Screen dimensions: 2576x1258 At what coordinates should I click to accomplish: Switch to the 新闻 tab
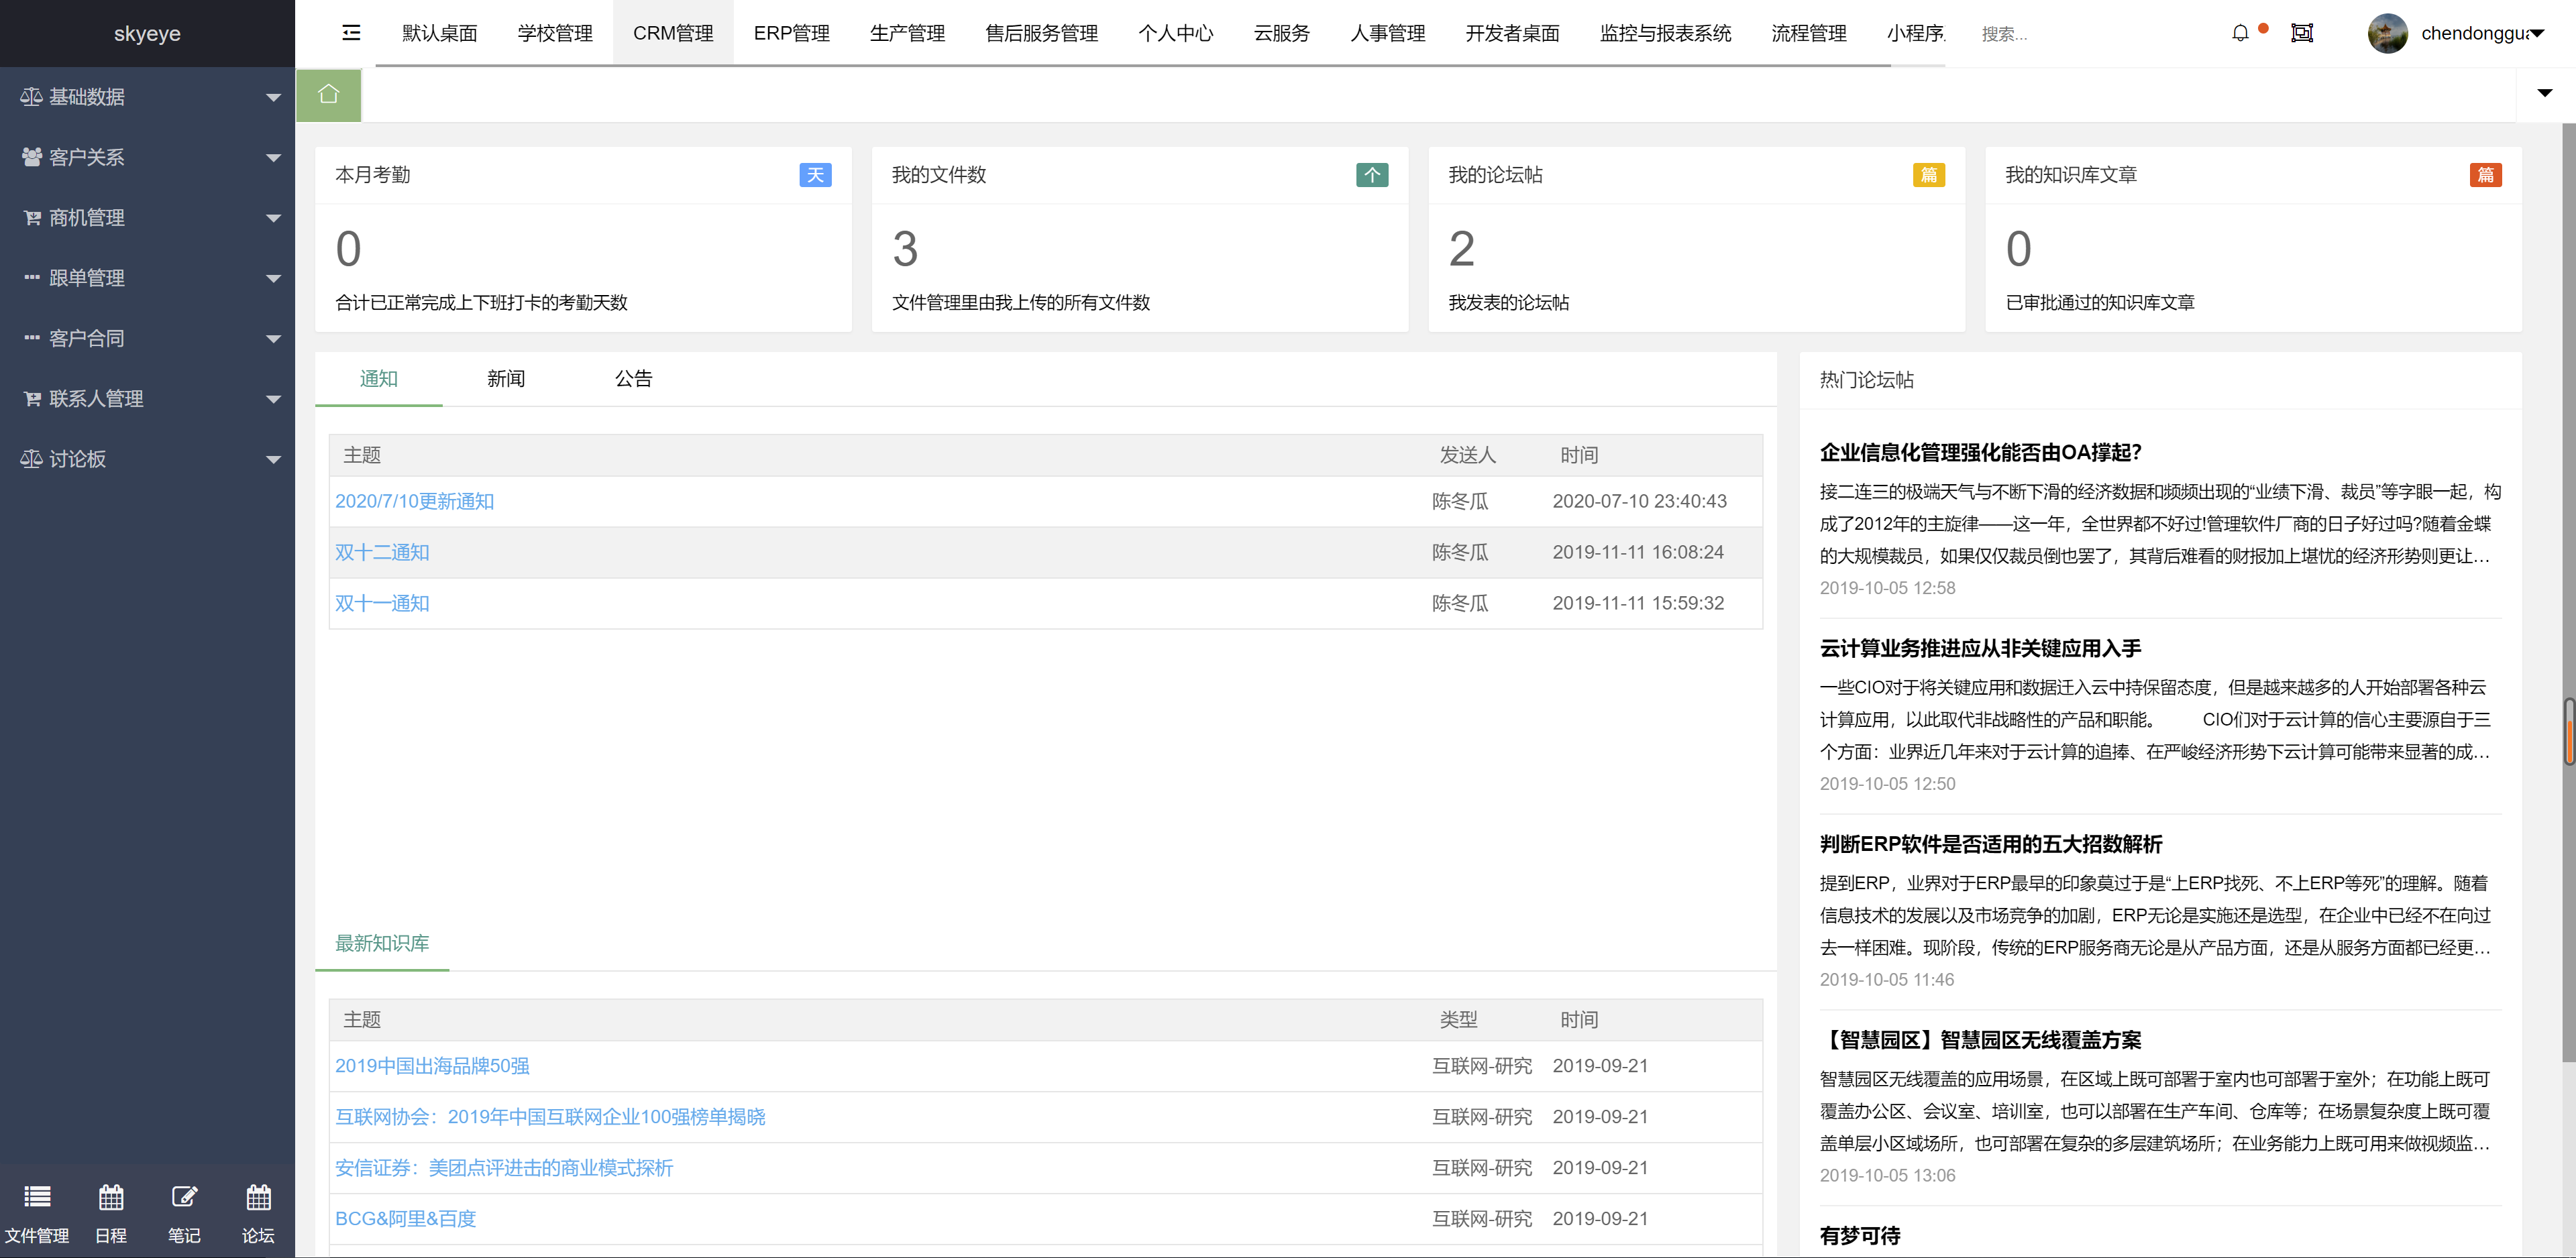point(506,379)
